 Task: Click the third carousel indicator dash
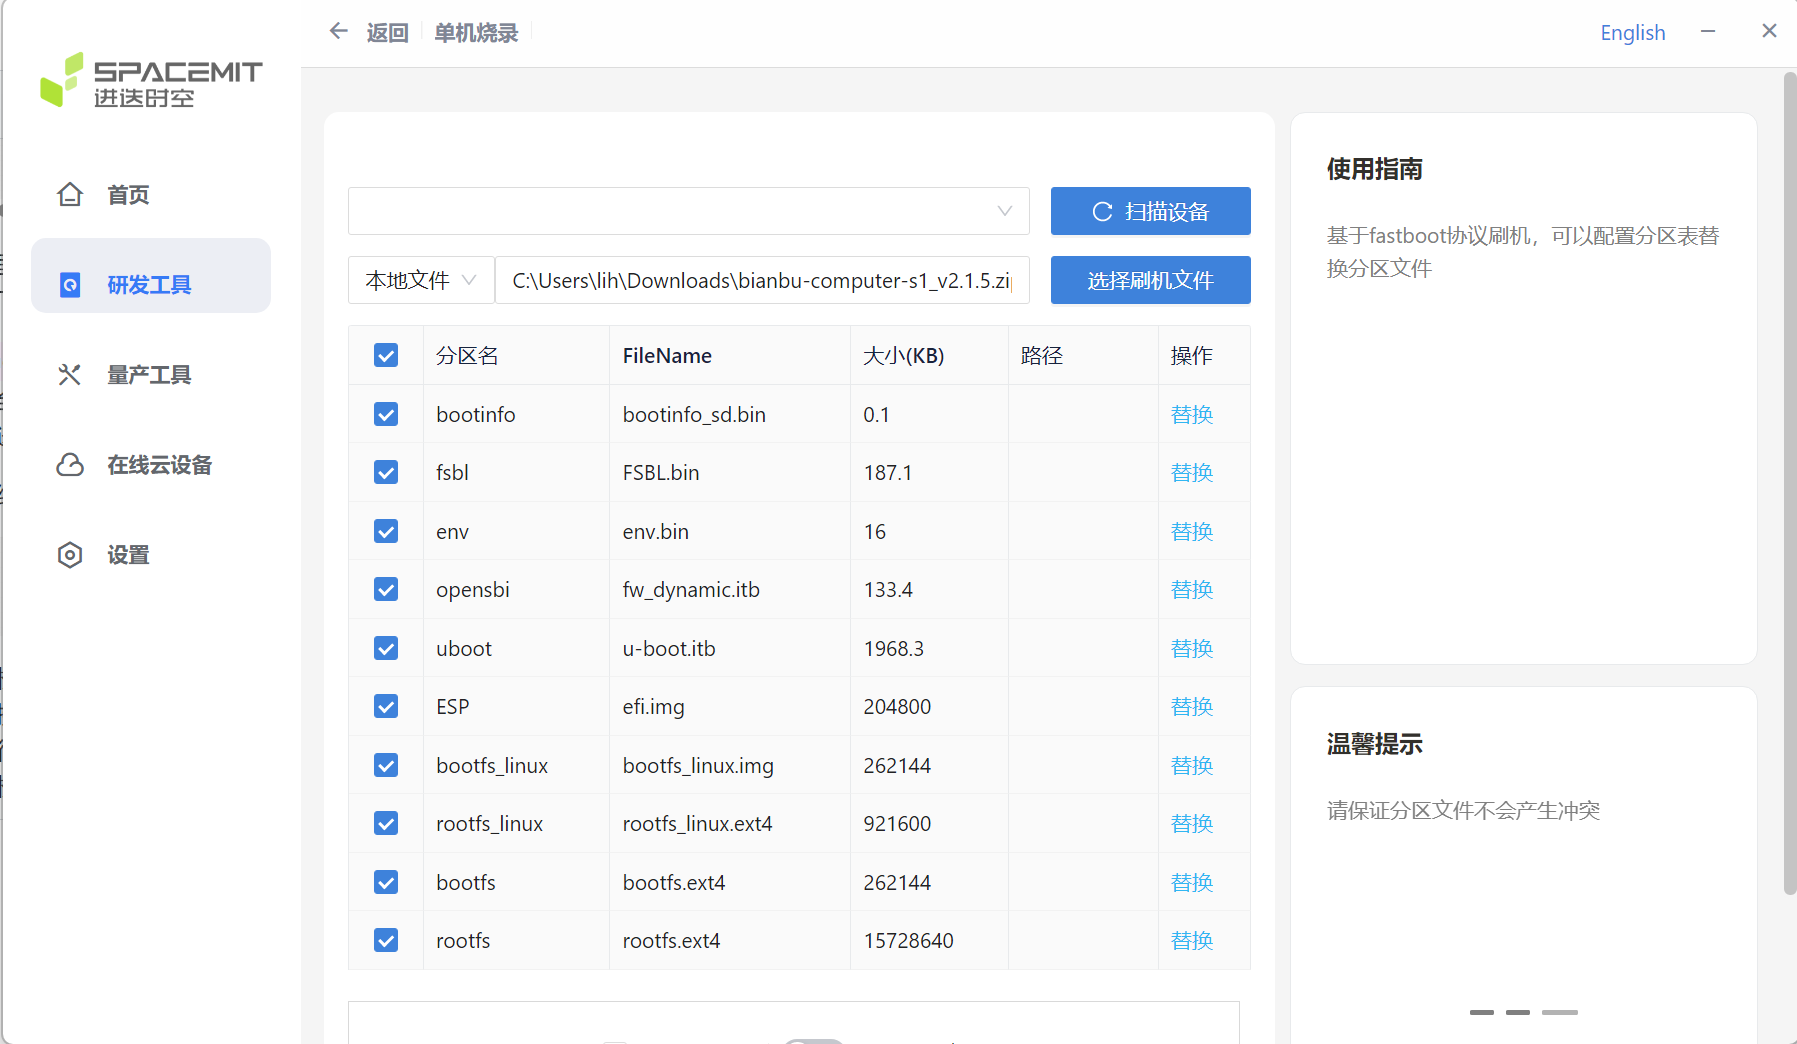point(1560,1012)
